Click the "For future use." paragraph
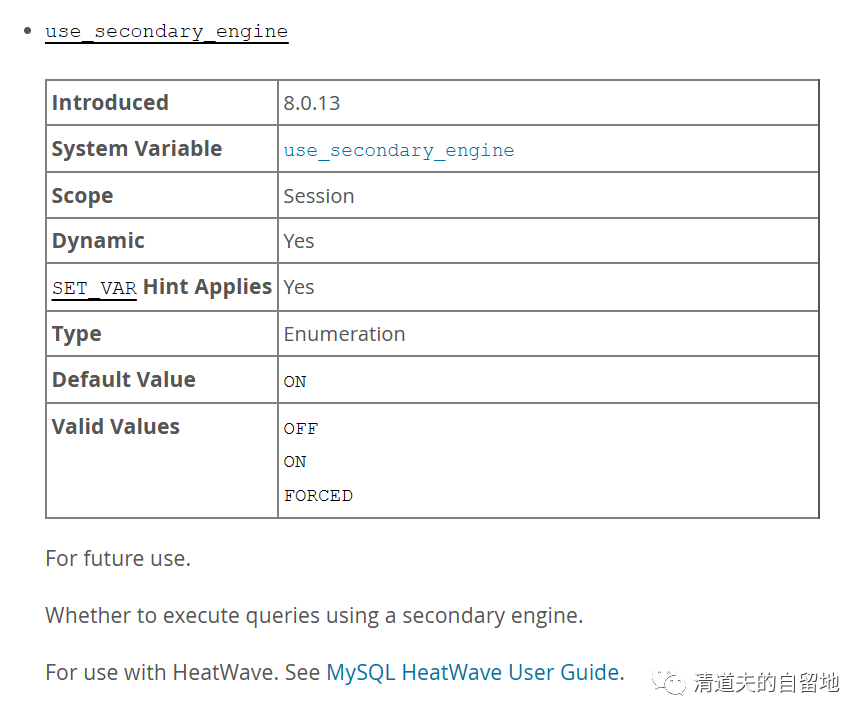This screenshot has width=867, height=720. [x=118, y=558]
